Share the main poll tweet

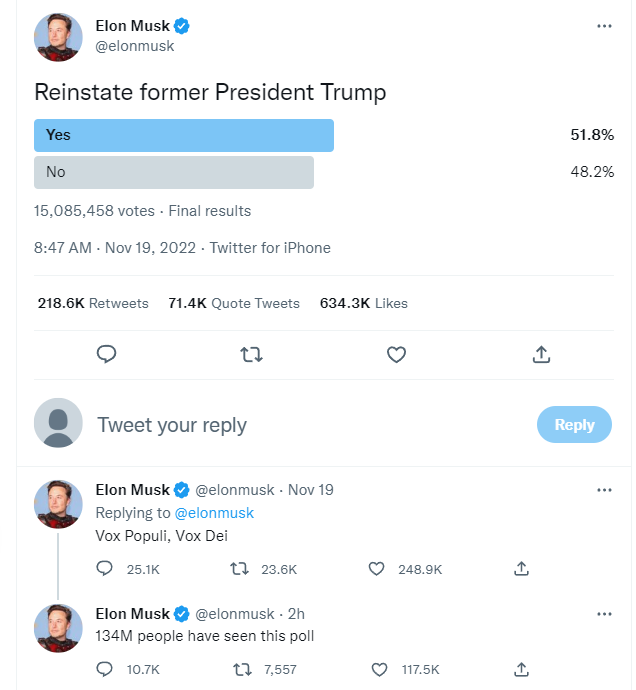tap(541, 354)
